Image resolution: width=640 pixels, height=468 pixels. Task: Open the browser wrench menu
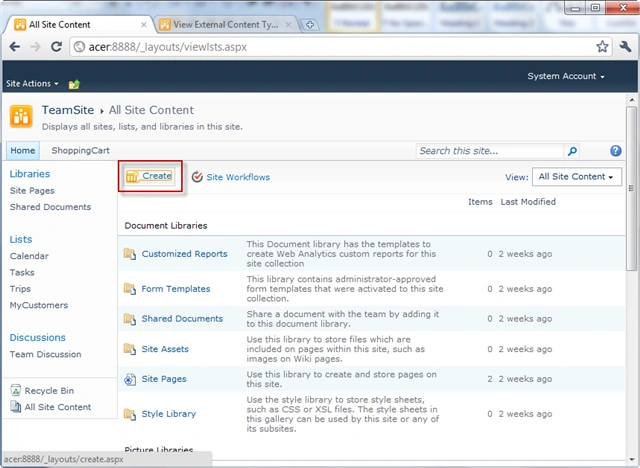(x=625, y=47)
